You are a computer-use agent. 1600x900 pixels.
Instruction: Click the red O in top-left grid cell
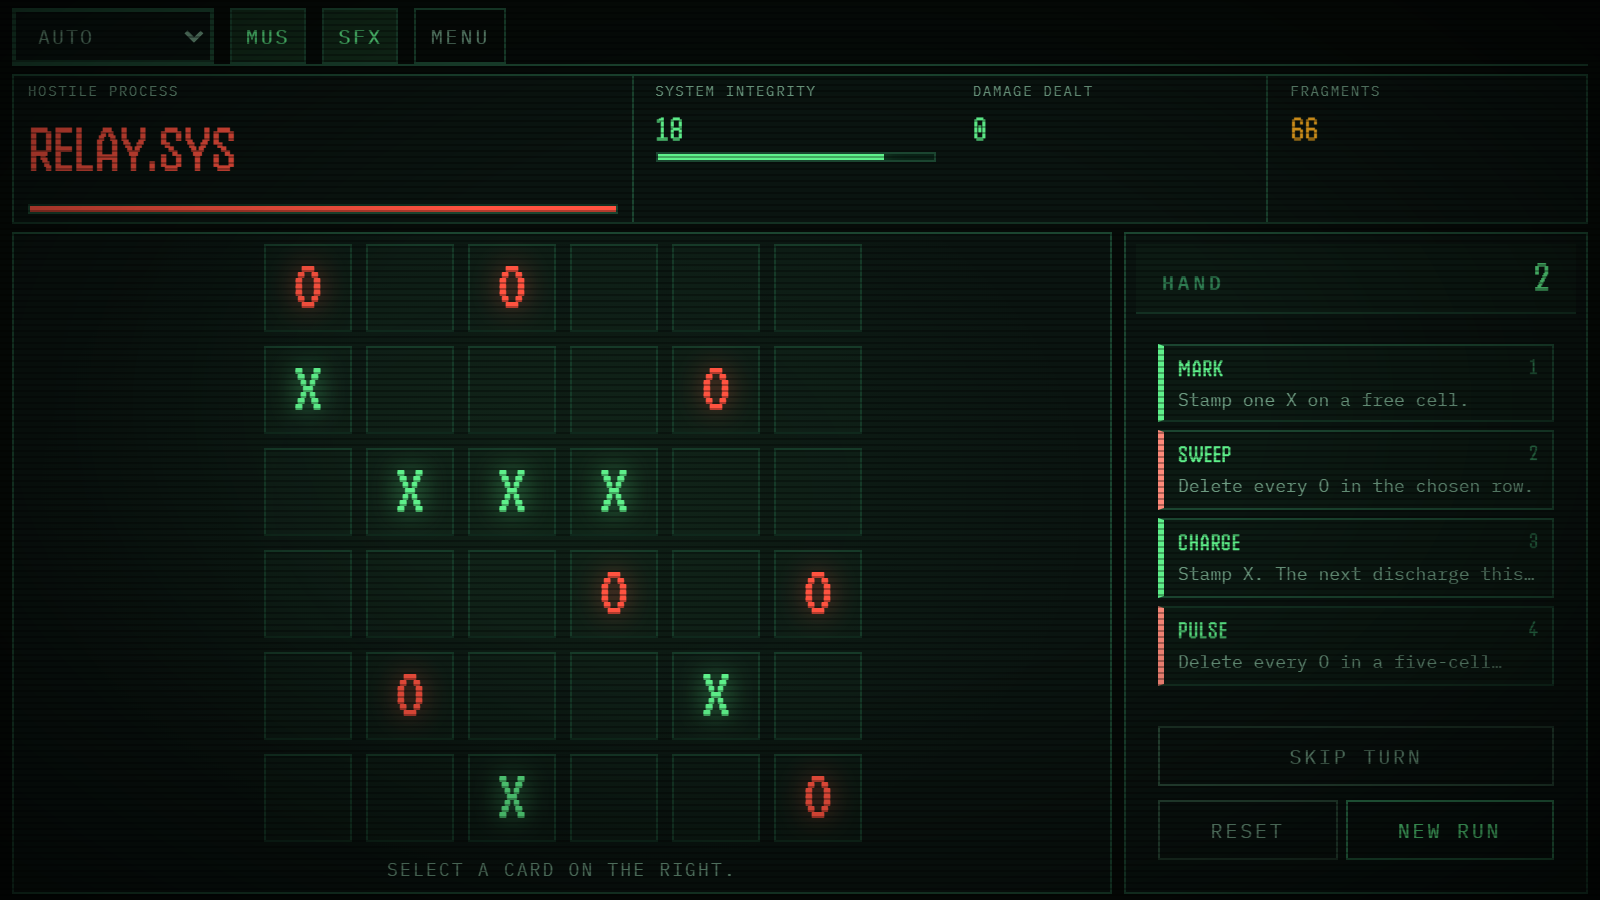click(308, 288)
